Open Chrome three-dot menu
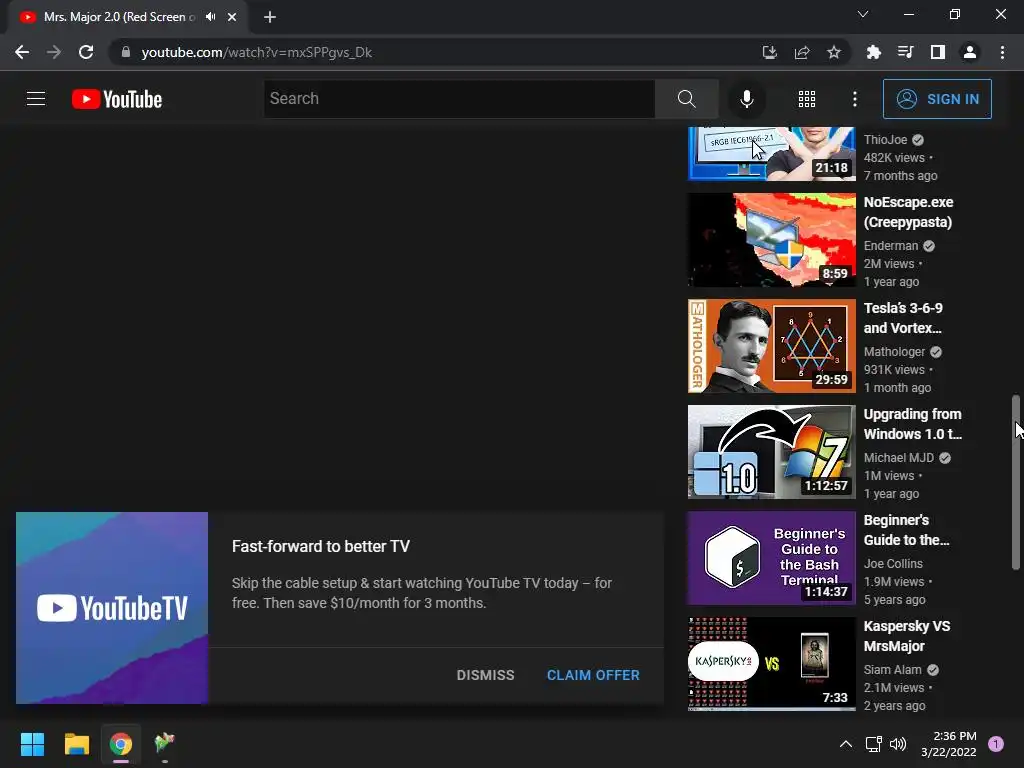Screen dimensions: 1024x768 pyautogui.click(x=1002, y=52)
